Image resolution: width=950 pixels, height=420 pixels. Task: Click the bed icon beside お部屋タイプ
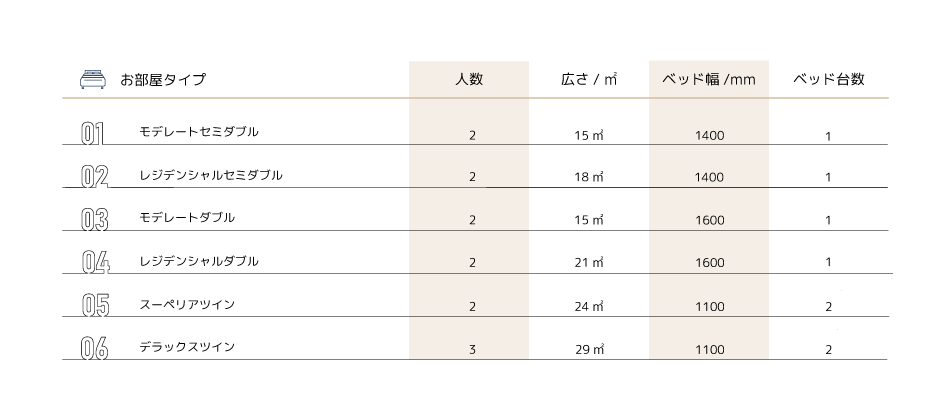pos(93,79)
